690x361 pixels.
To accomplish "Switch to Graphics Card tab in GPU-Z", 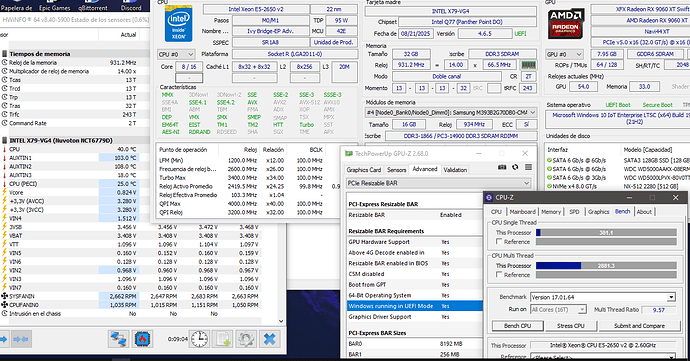I will point(363,170).
